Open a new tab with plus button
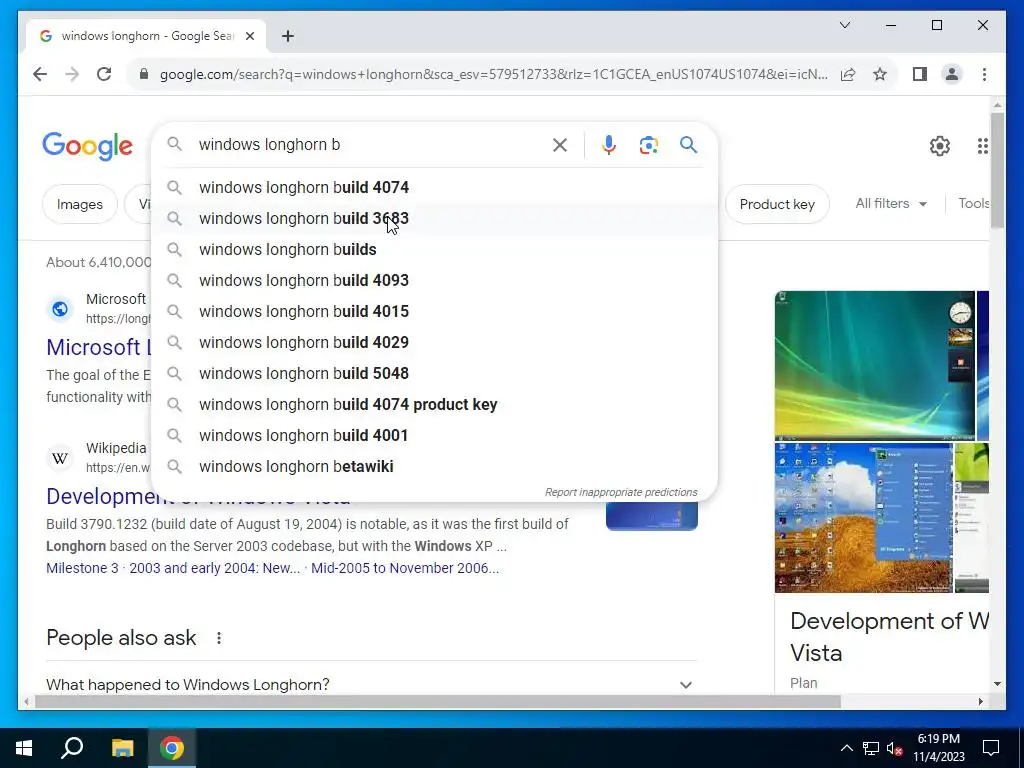 (287, 36)
